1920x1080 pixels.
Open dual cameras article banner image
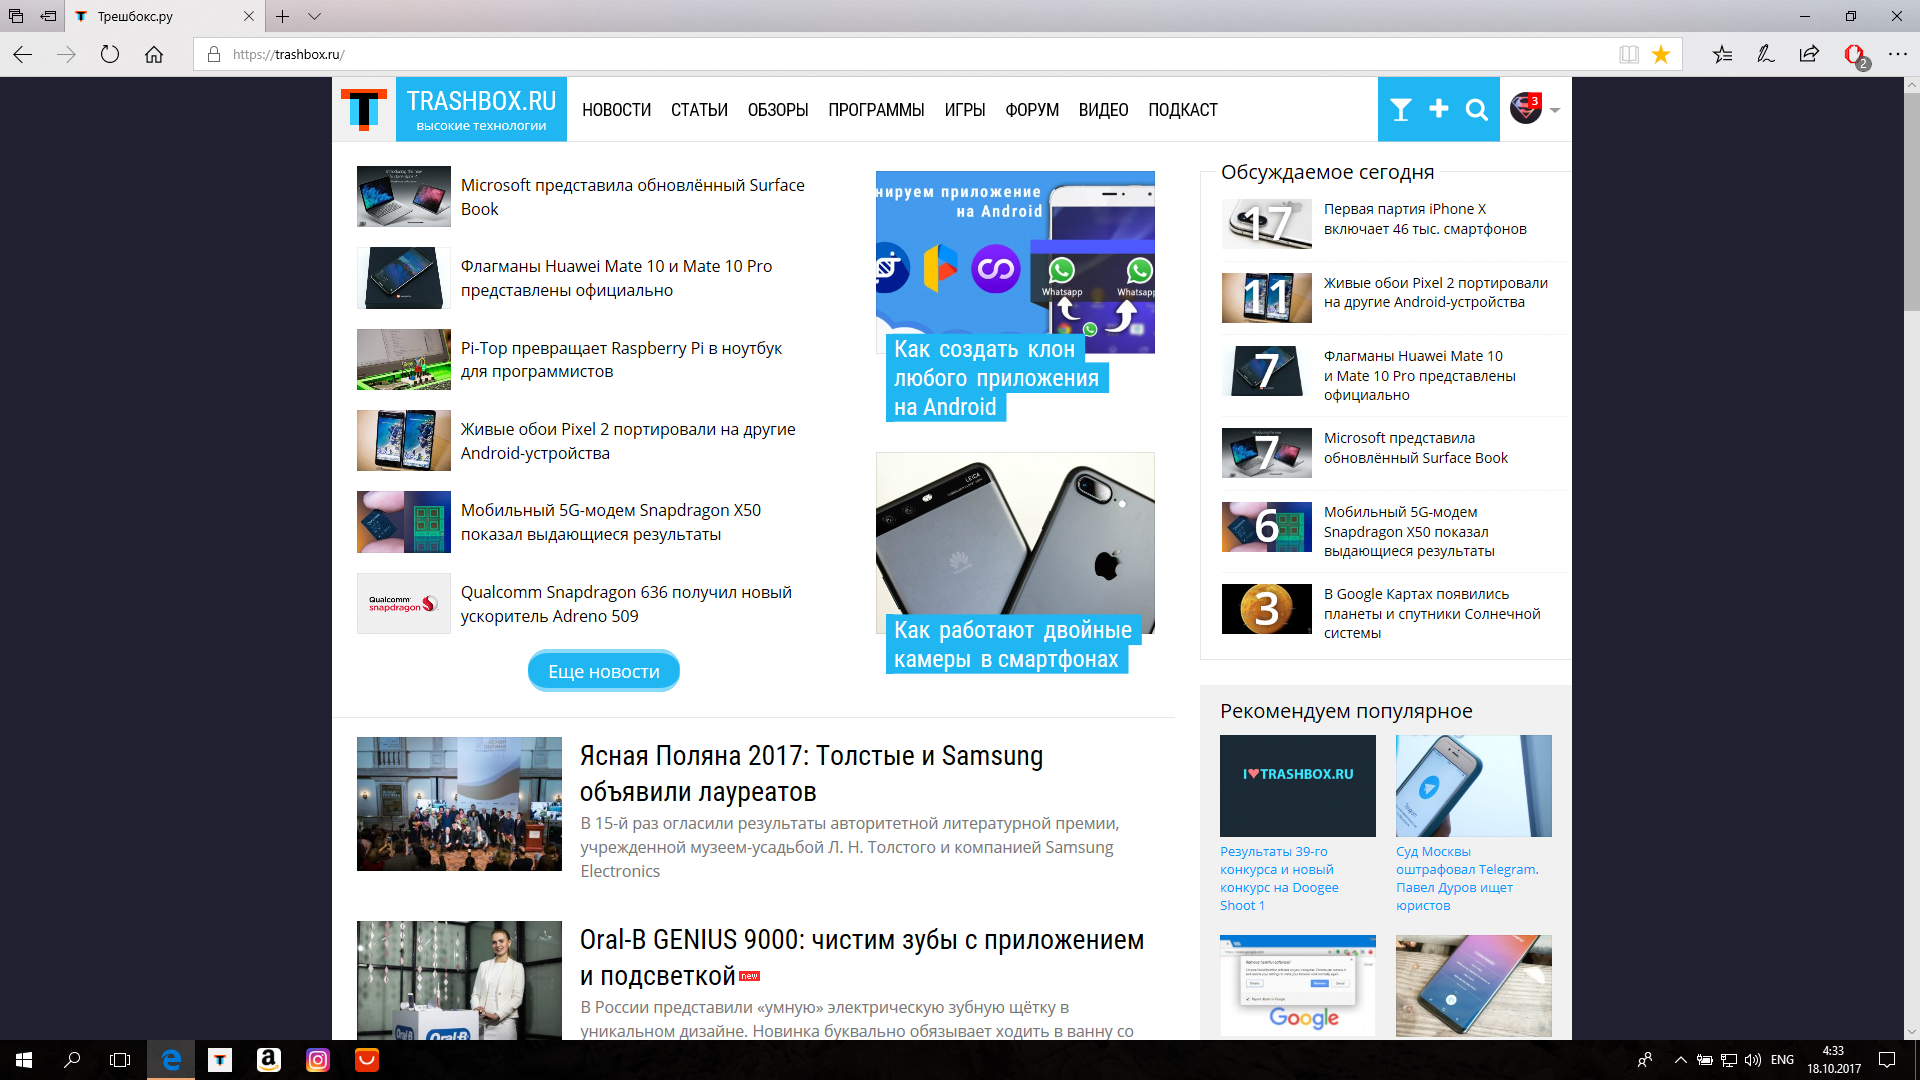click(1015, 543)
